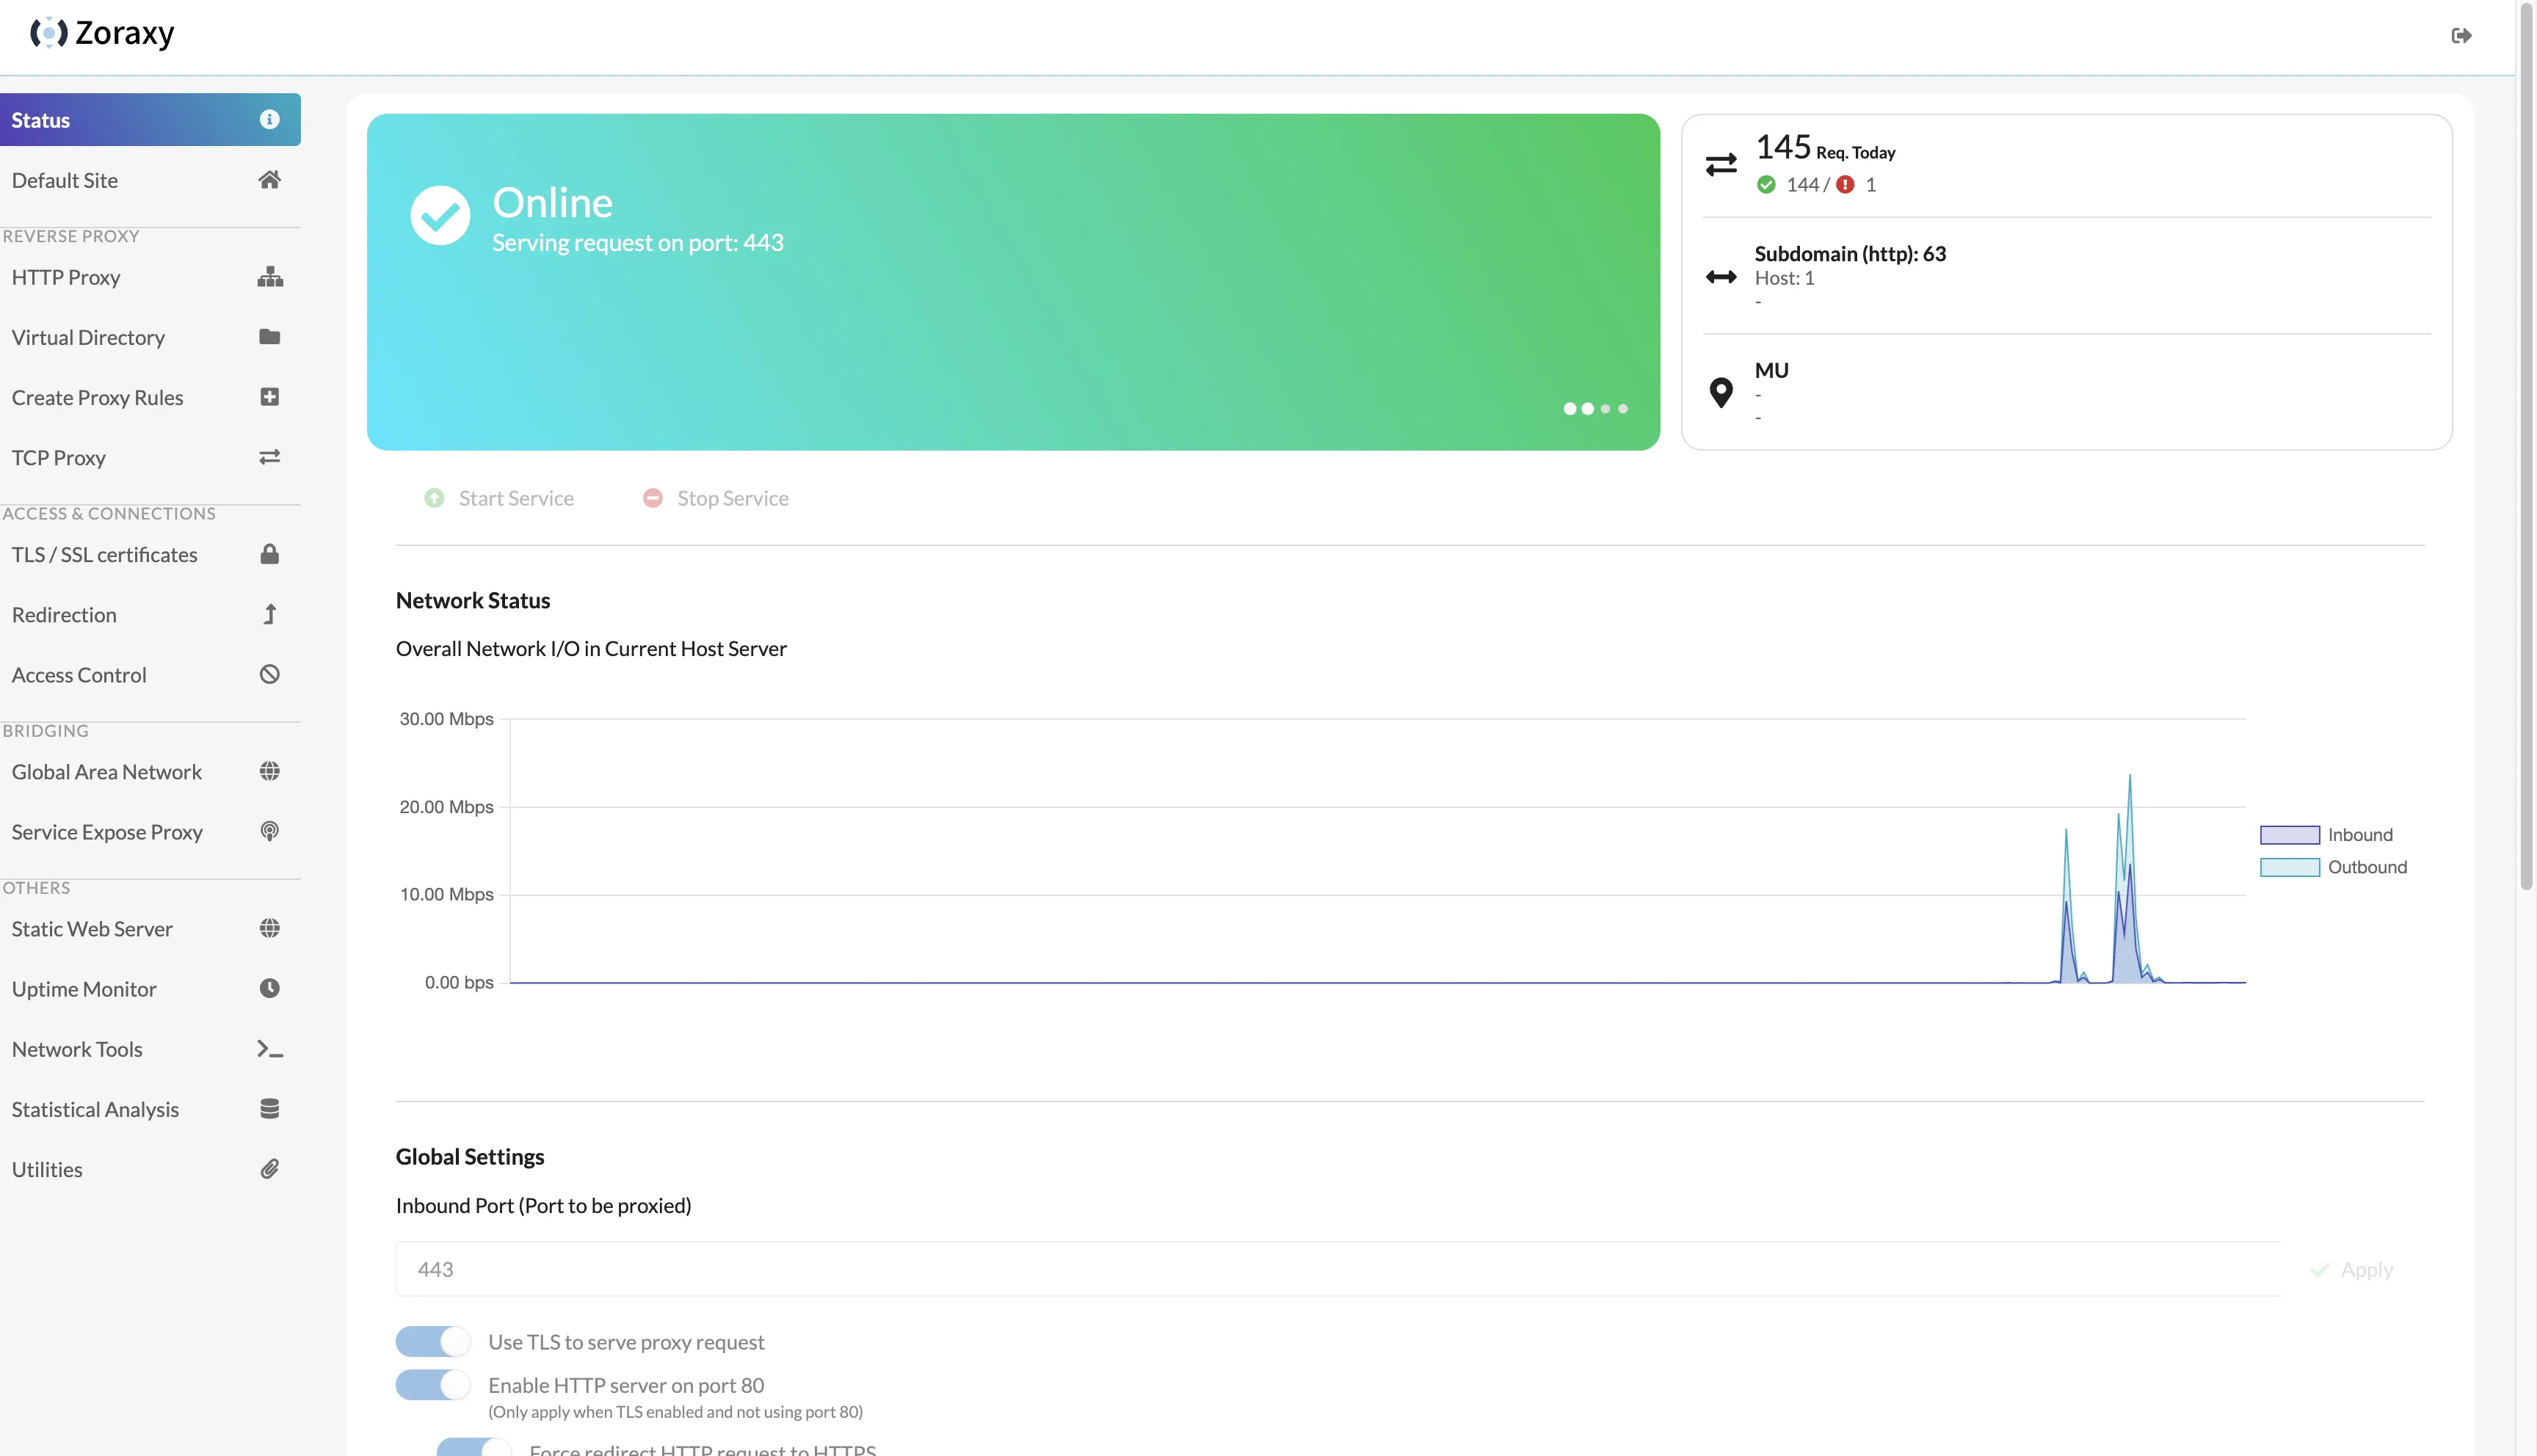Click the tallest traffic peak in the chart
Image resolution: width=2537 pixels, height=1456 pixels.
tap(2129, 776)
